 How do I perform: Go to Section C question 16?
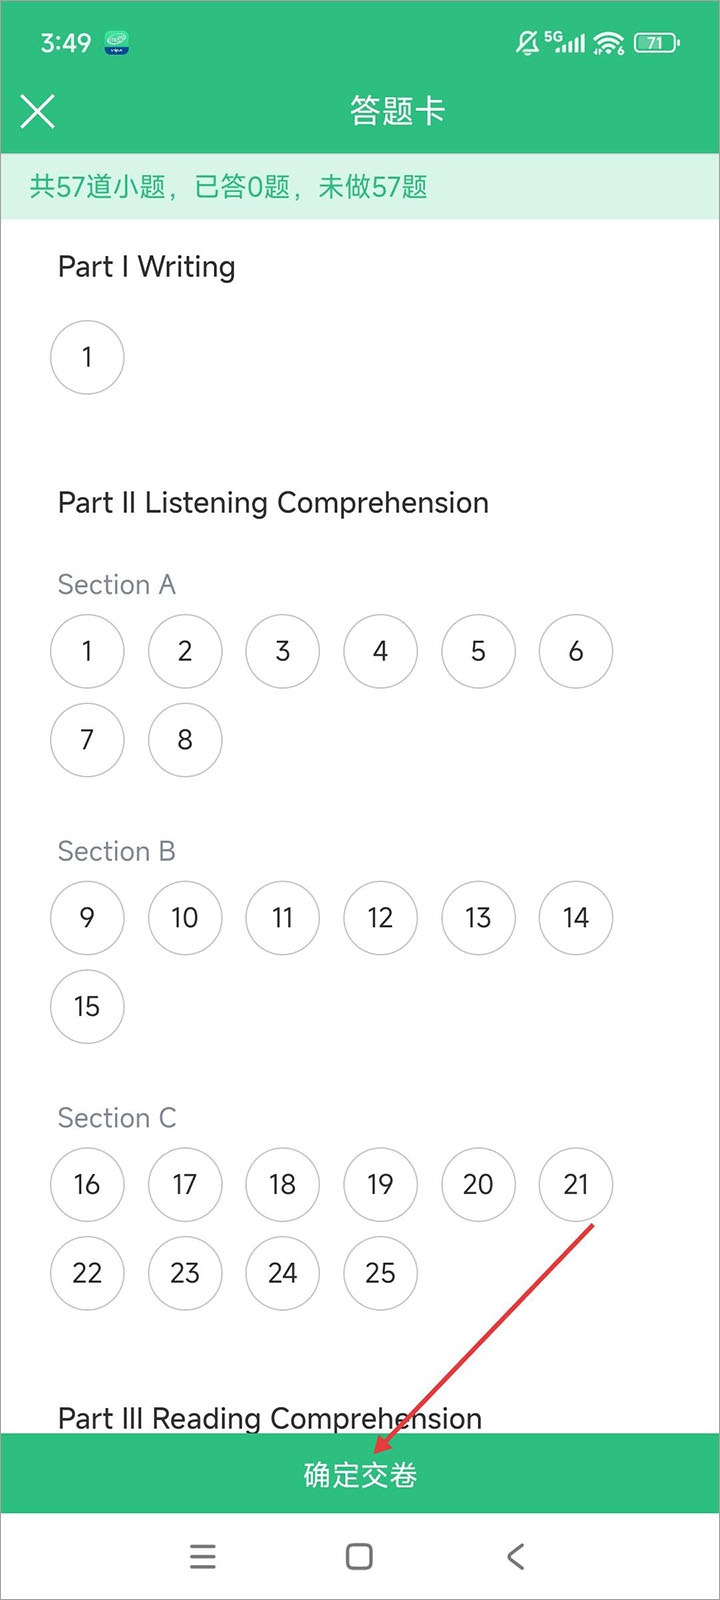click(87, 1184)
